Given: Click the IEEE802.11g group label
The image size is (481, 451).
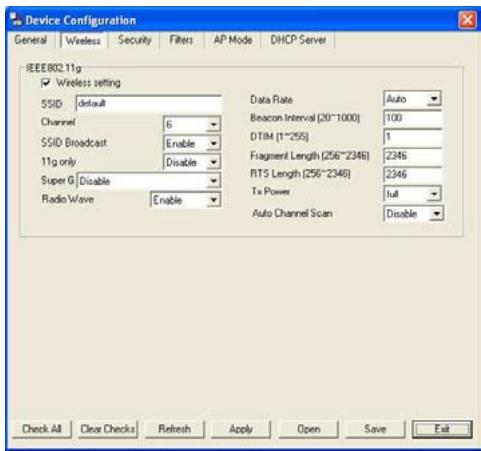Looking at the screenshot, I should coord(54,68).
